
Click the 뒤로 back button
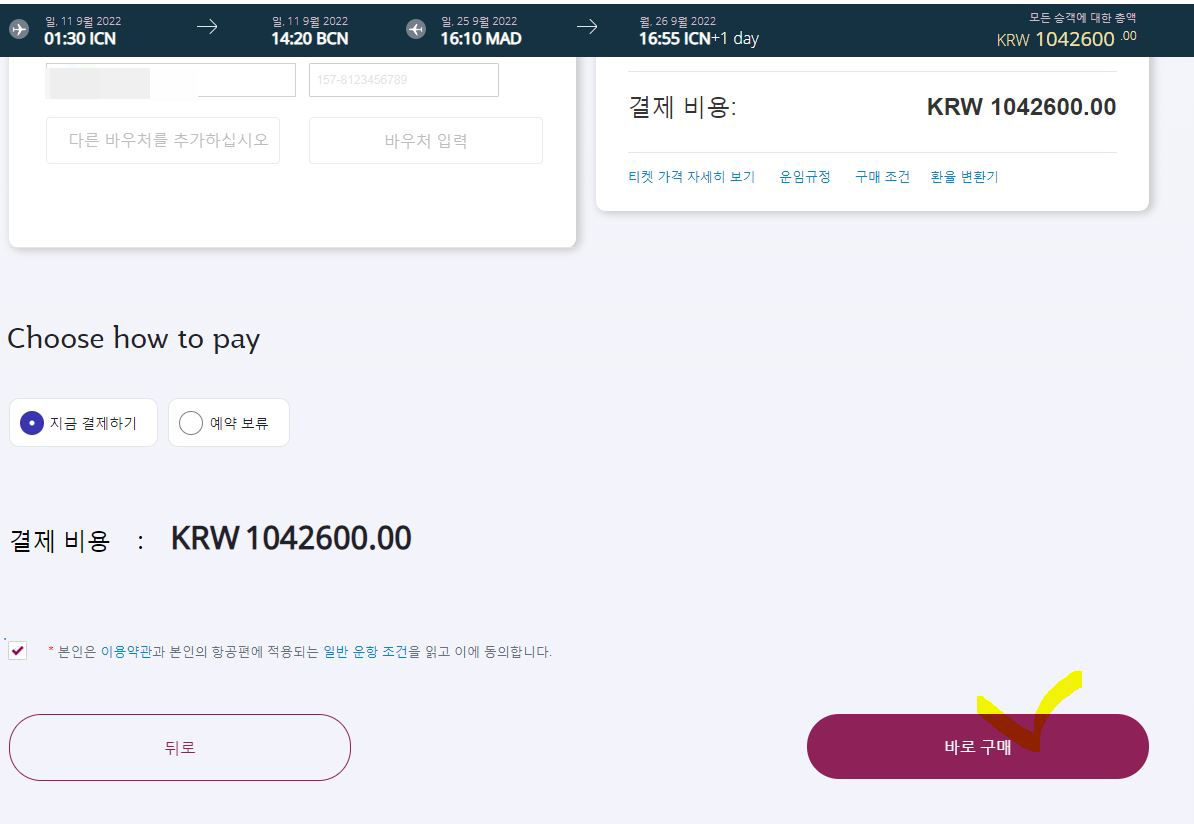tap(180, 747)
